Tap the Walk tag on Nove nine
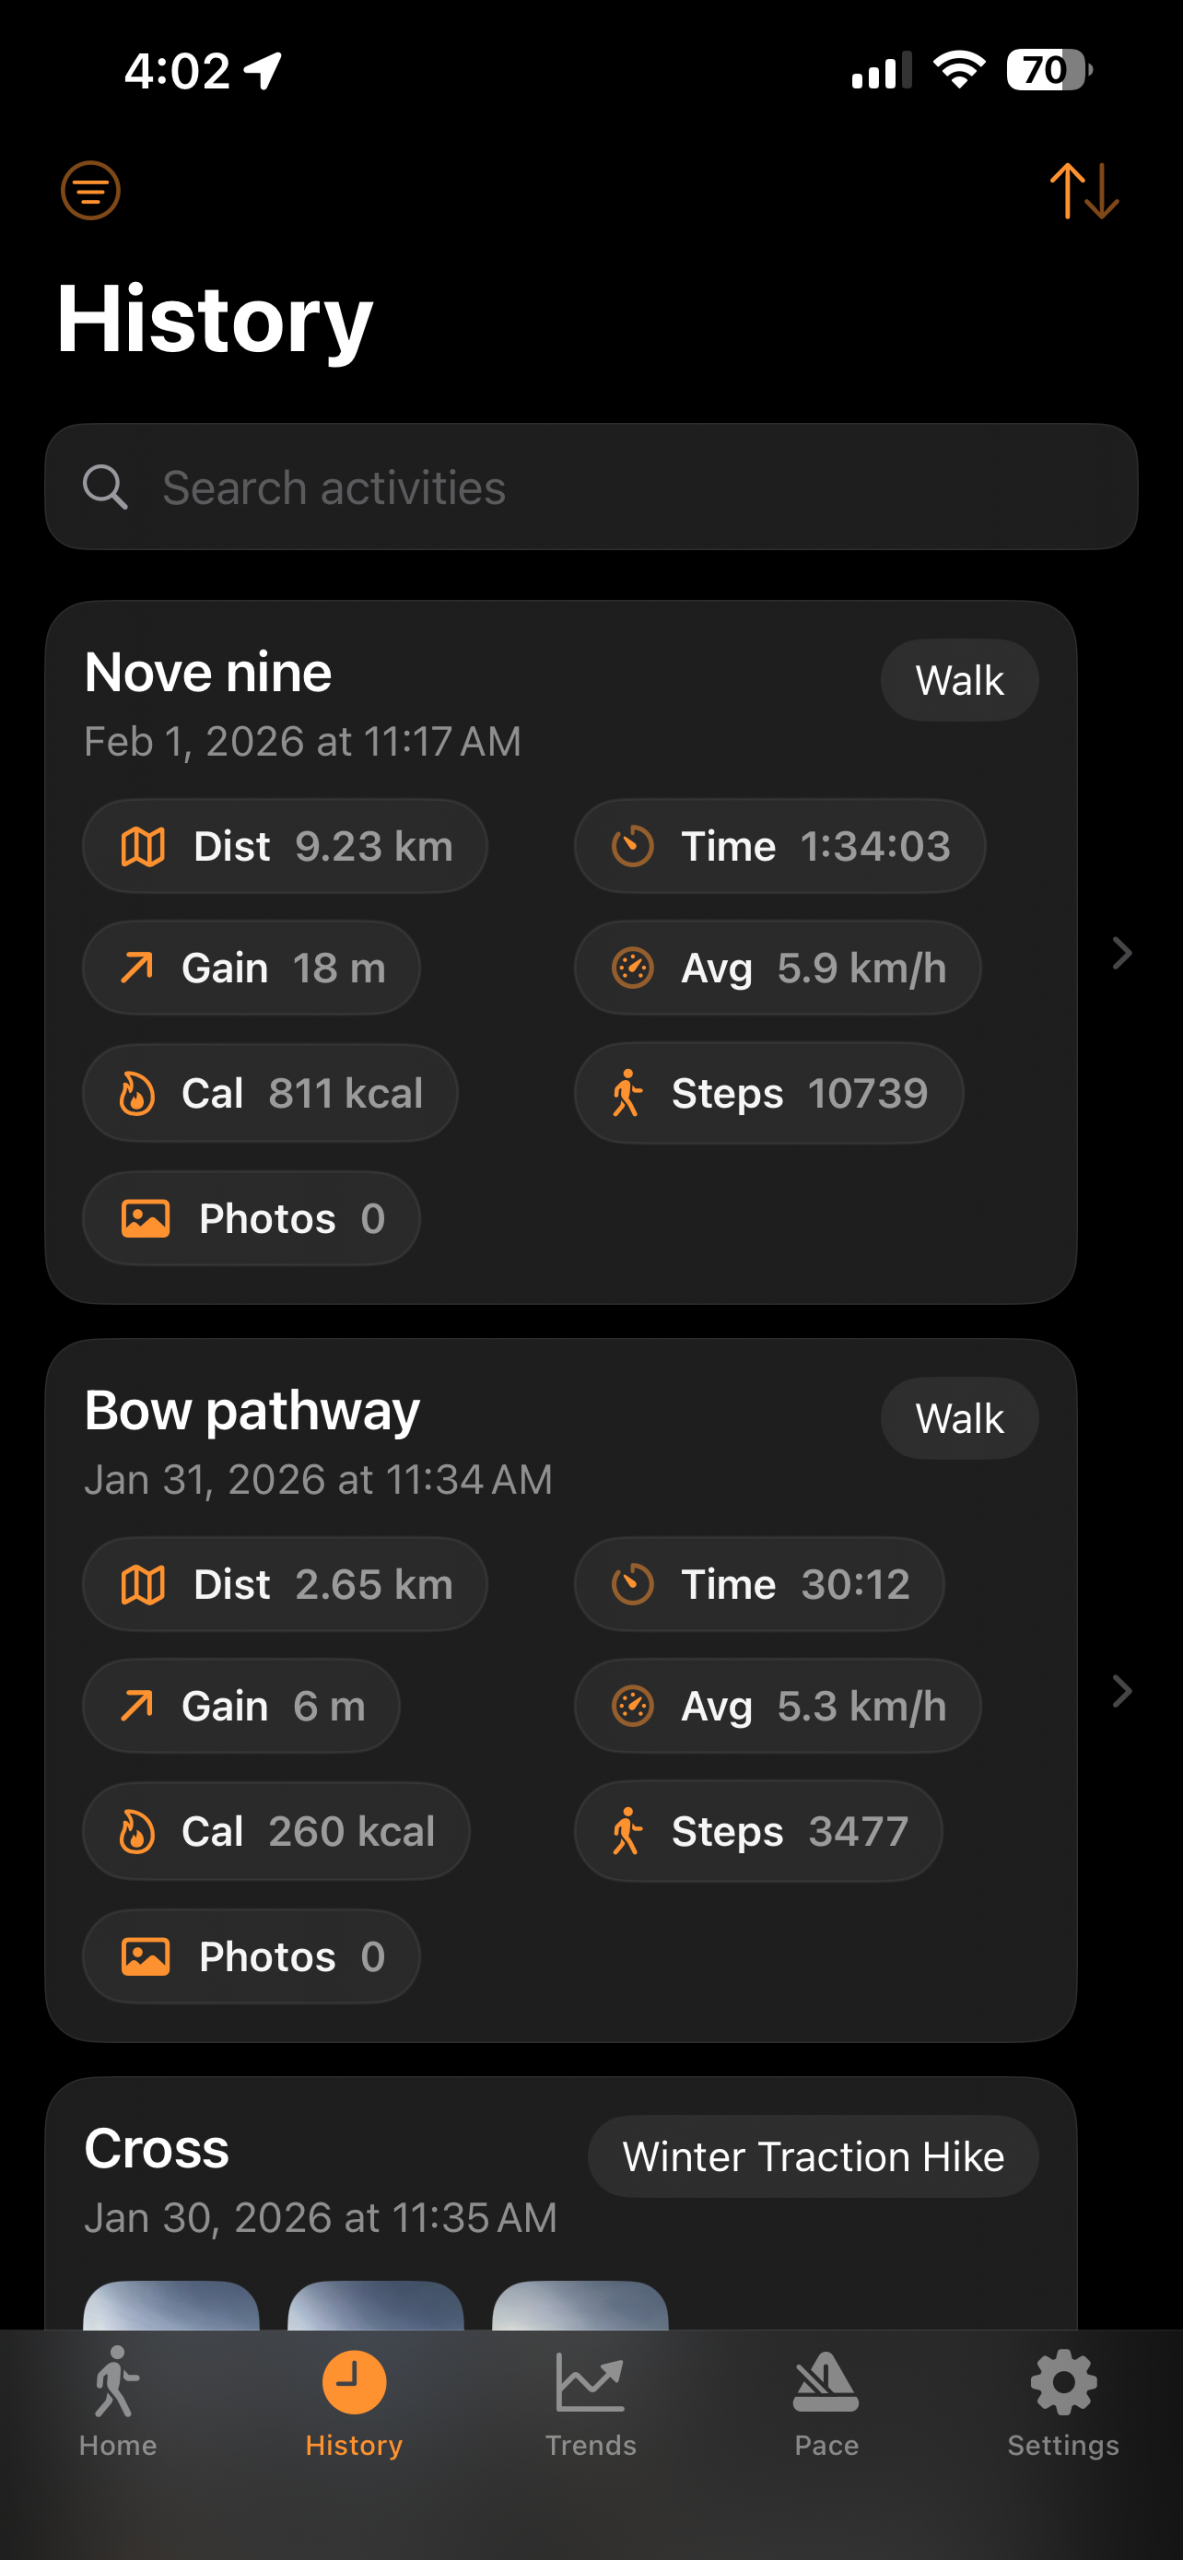 click(959, 680)
